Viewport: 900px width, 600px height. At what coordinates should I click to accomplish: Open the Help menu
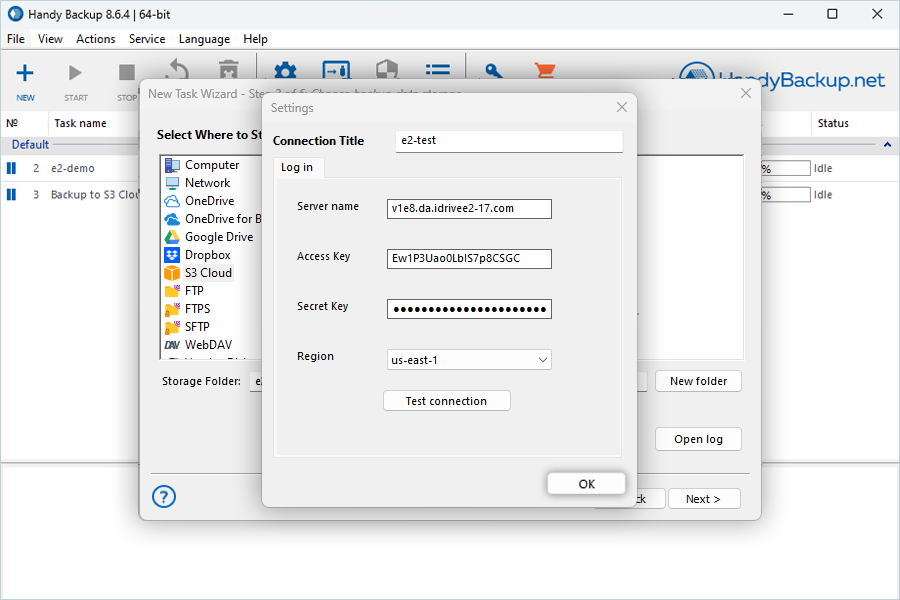coord(255,39)
